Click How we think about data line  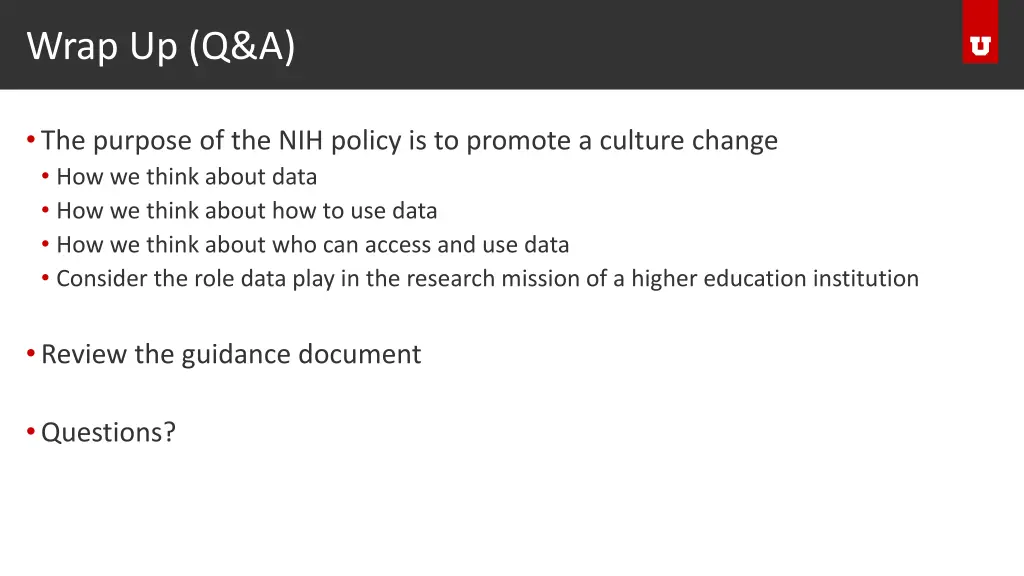187,176
